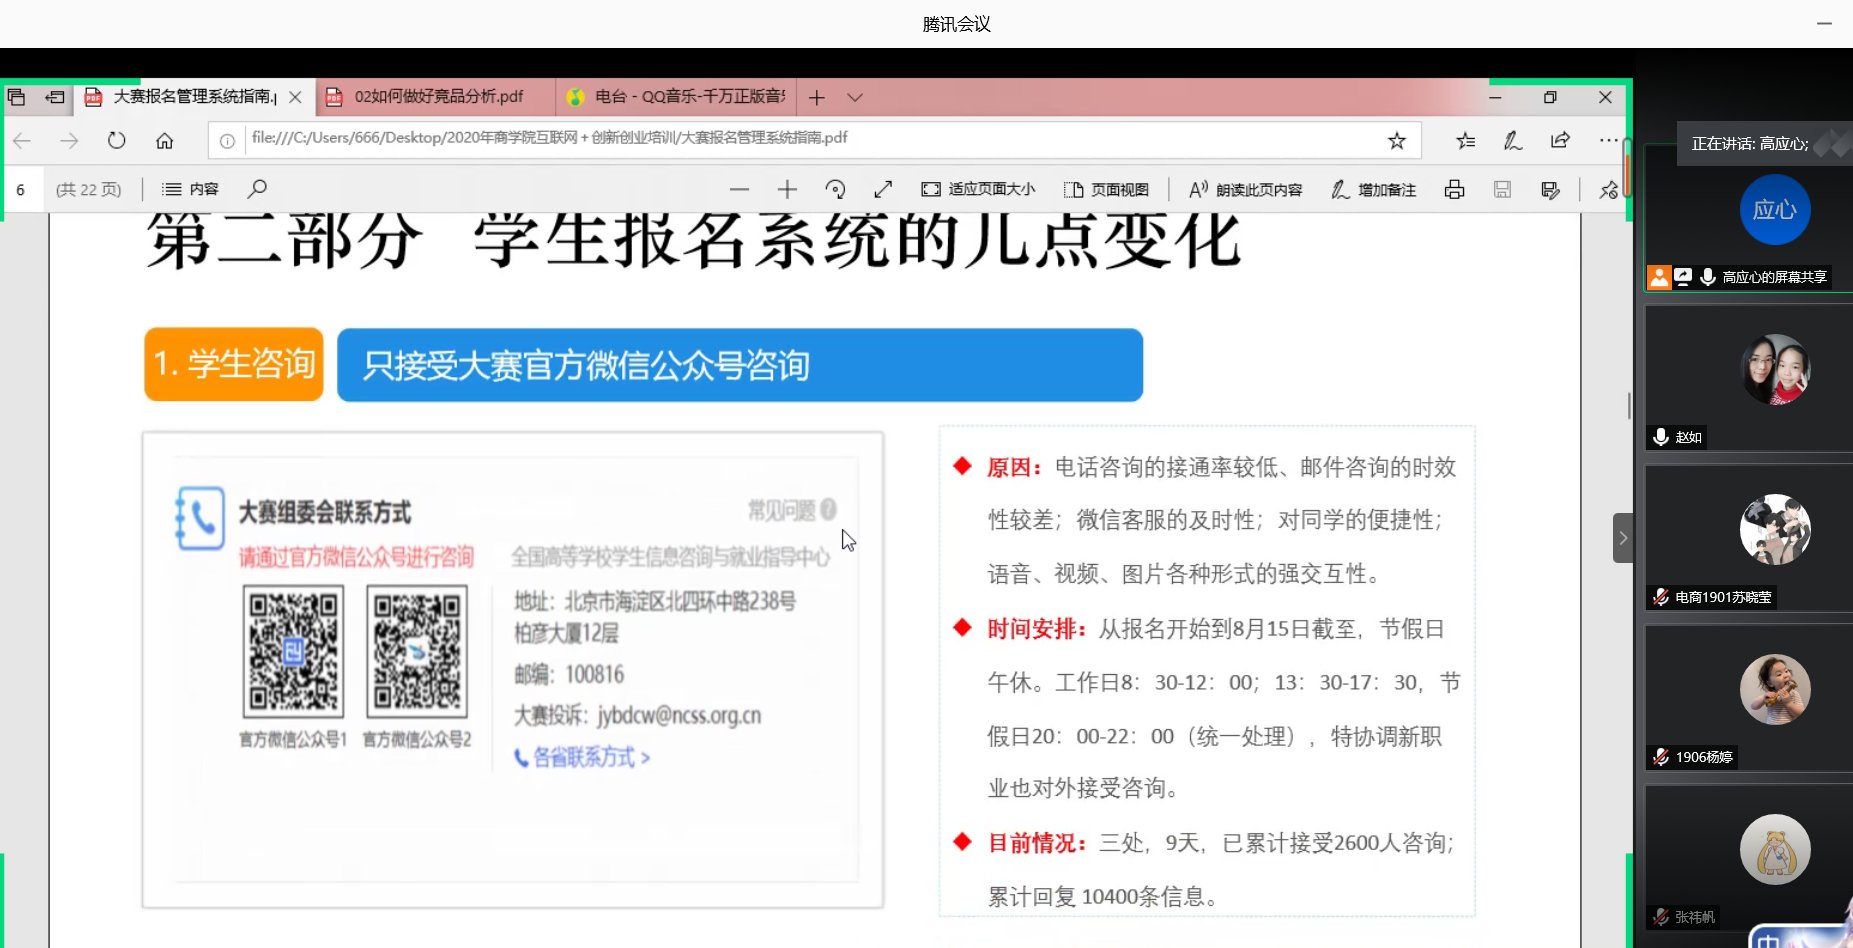Click 朗读此页内容 read aloud button
Viewport: 1853px width, 948px height.
(1245, 189)
